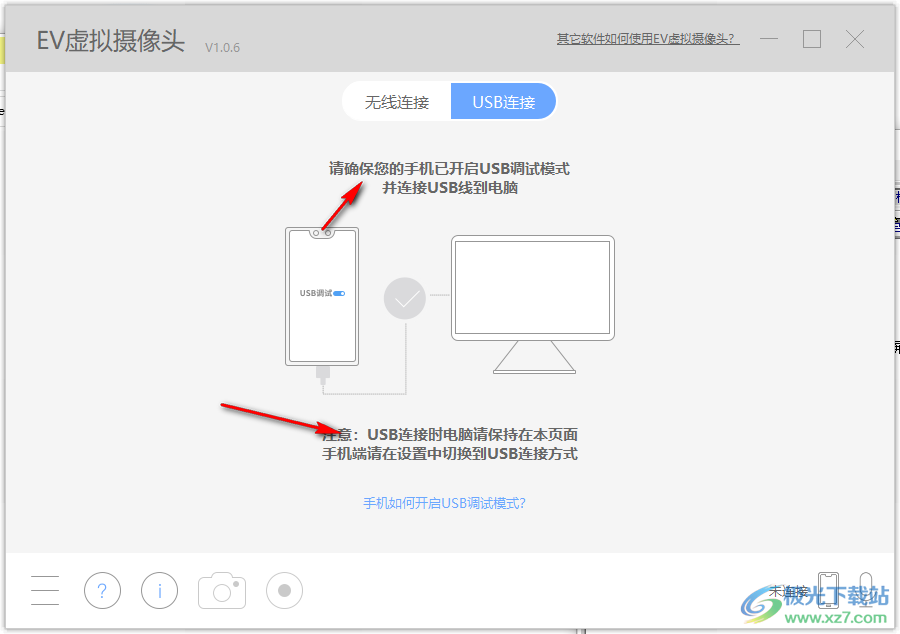Open the hamburger menu in bottom toolbar
This screenshot has width=900, height=634.
(44, 590)
